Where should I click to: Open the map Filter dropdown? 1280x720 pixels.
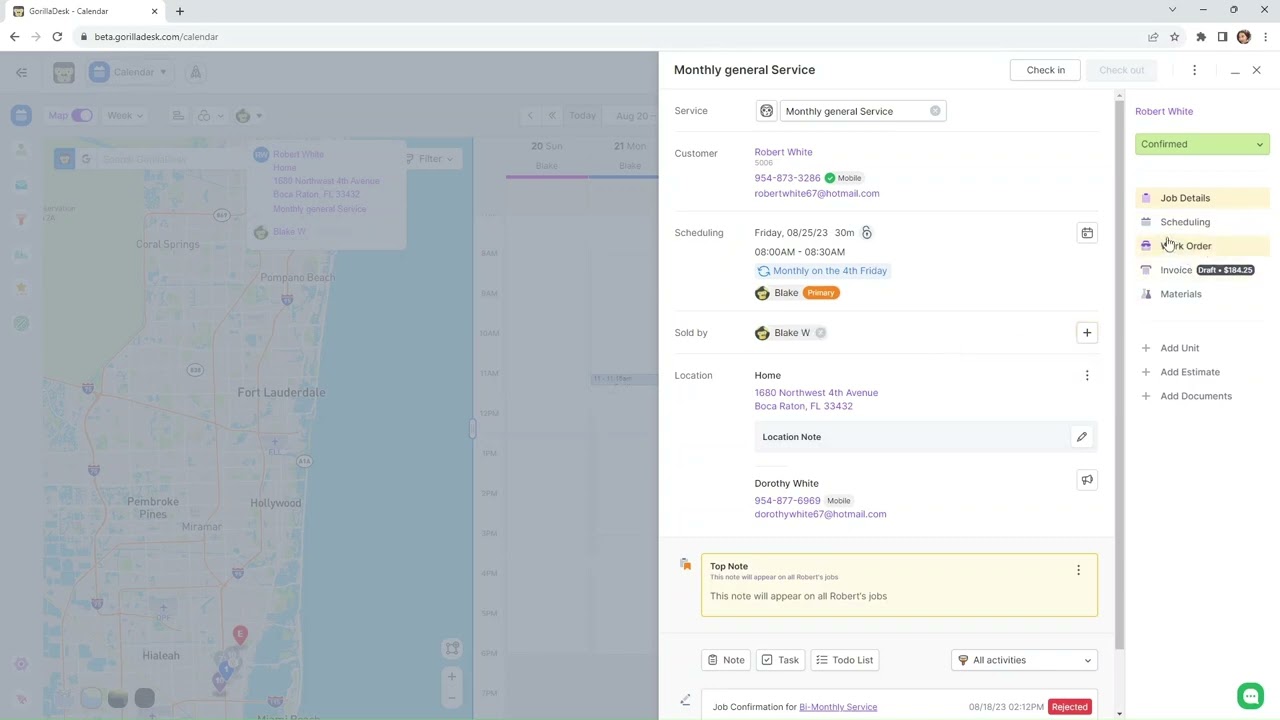click(x=429, y=159)
